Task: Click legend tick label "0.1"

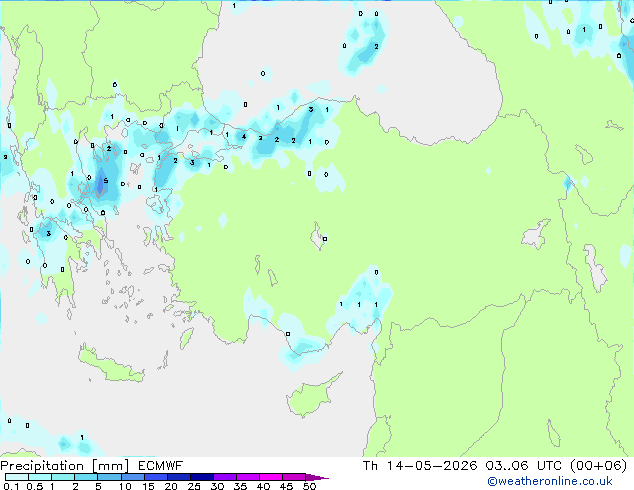Action: click(11, 486)
